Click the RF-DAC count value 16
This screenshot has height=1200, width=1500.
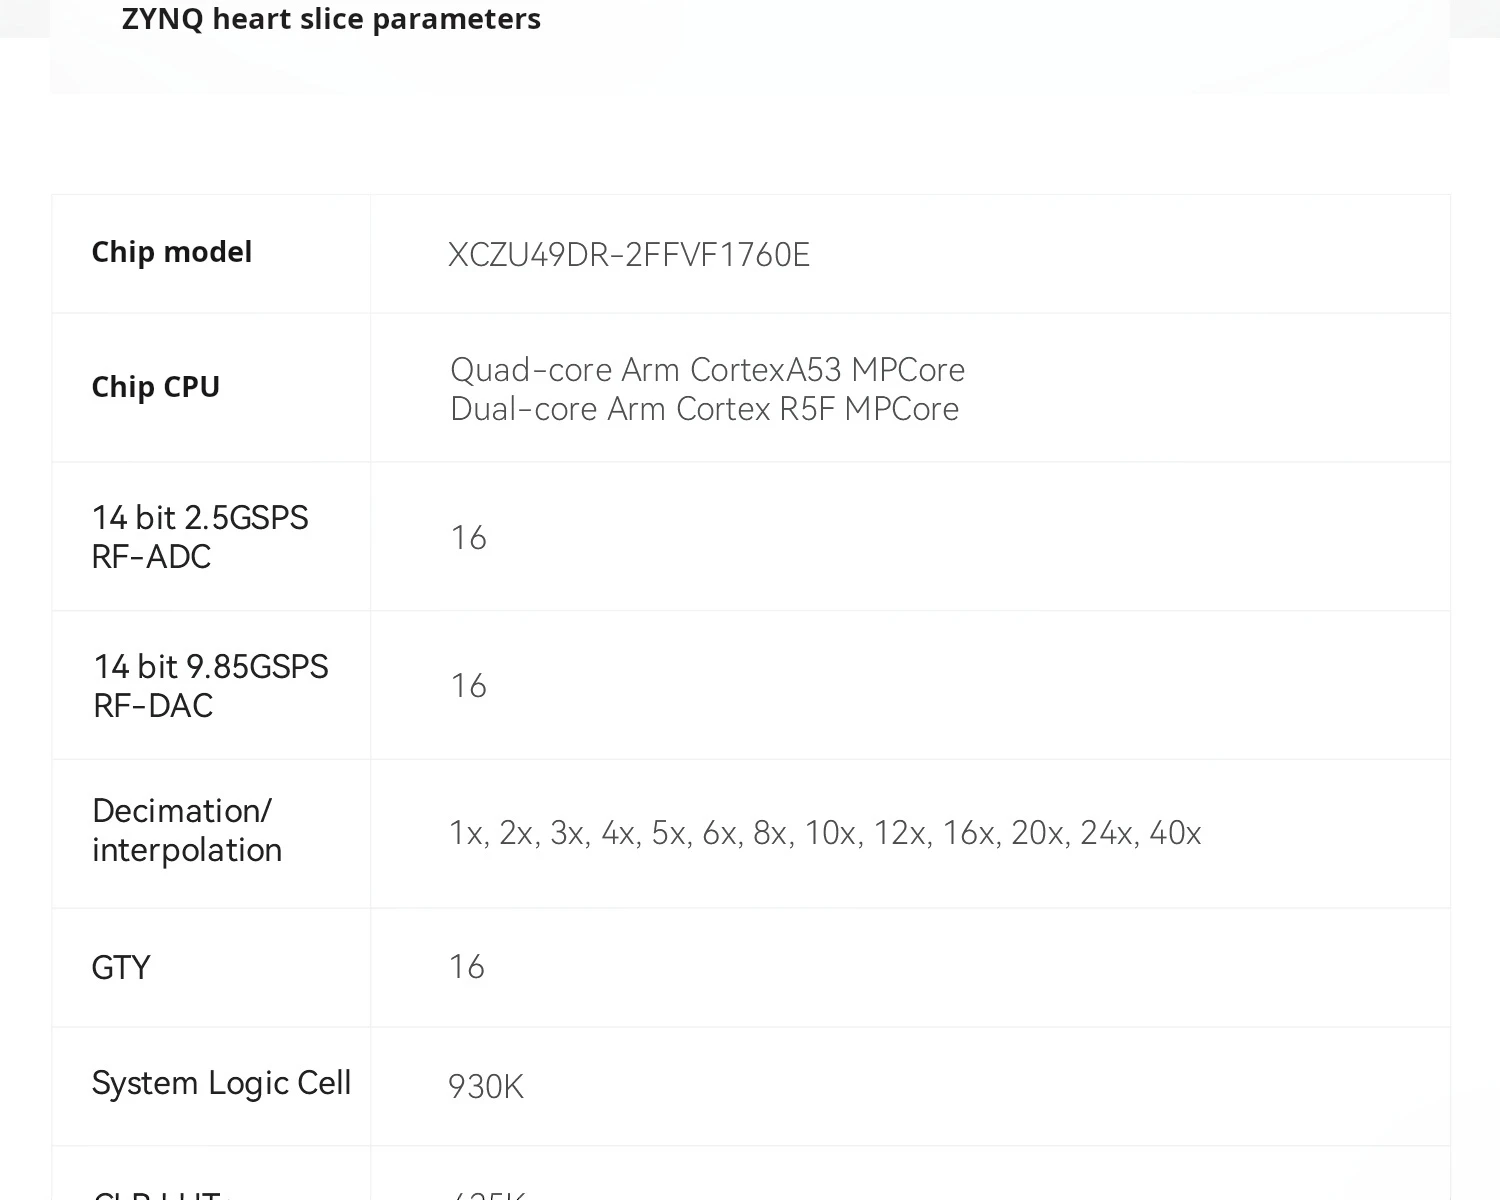(468, 686)
